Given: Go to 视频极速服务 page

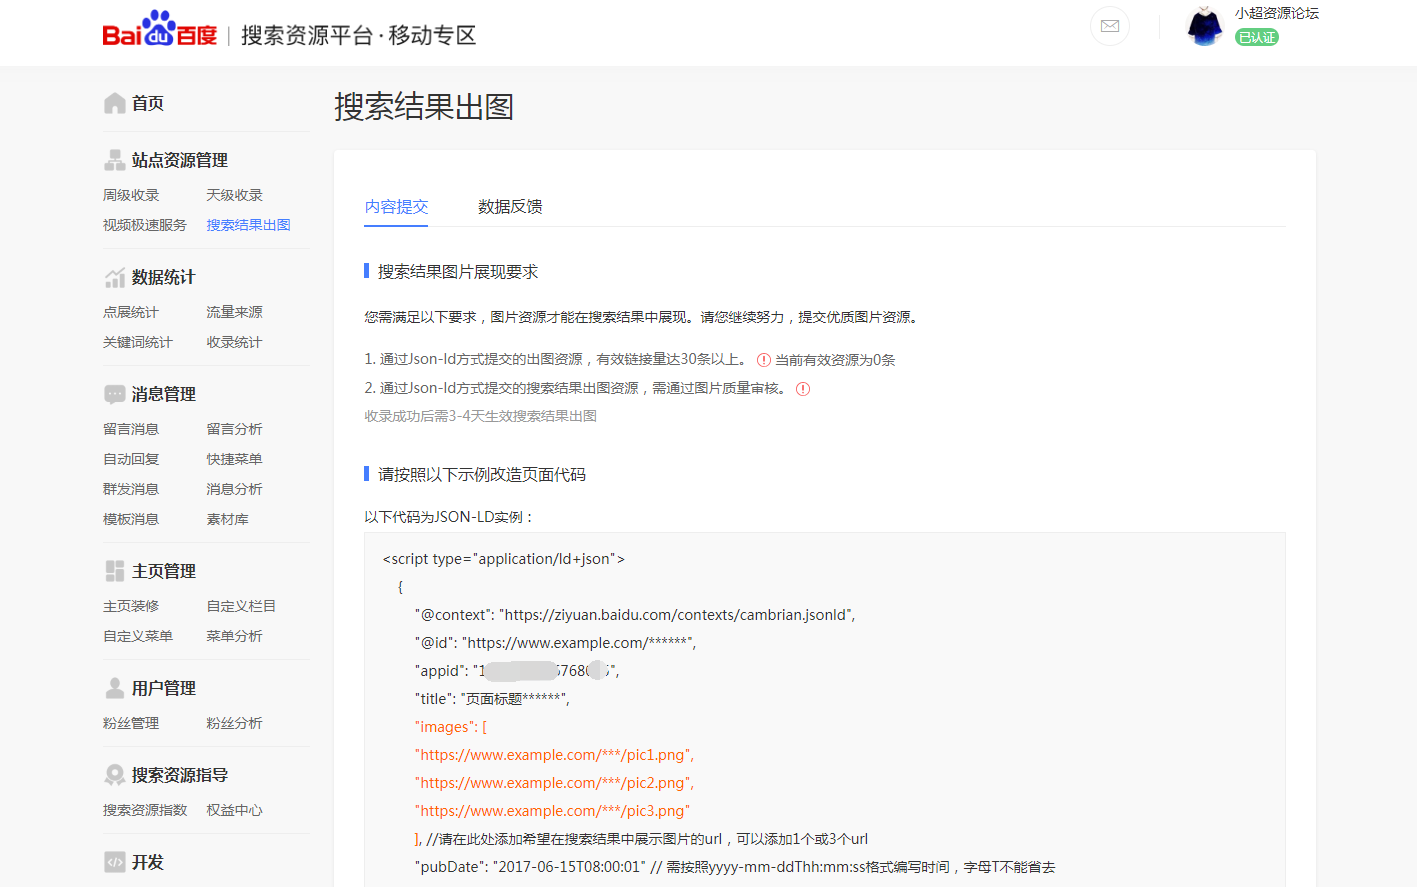Looking at the screenshot, I should pyautogui.click(x=145, y=225).
